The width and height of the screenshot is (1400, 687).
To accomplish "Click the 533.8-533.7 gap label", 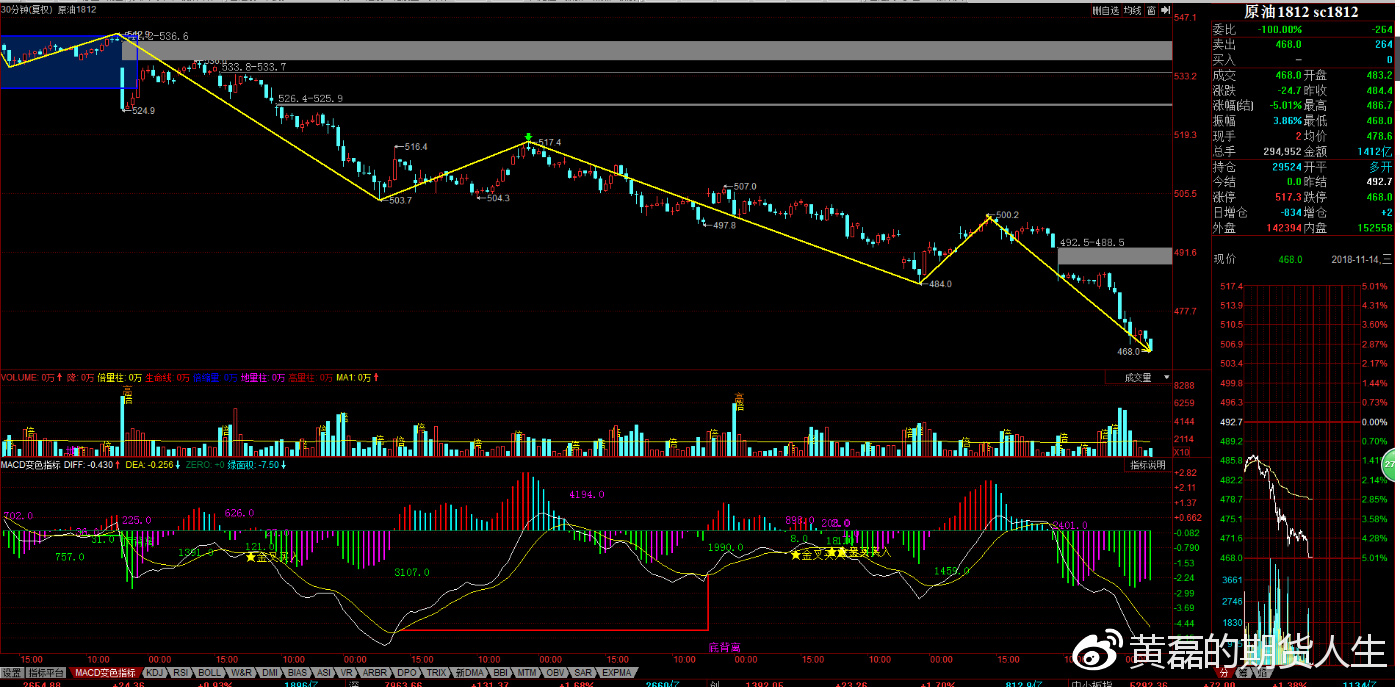I will coord(253,67).
